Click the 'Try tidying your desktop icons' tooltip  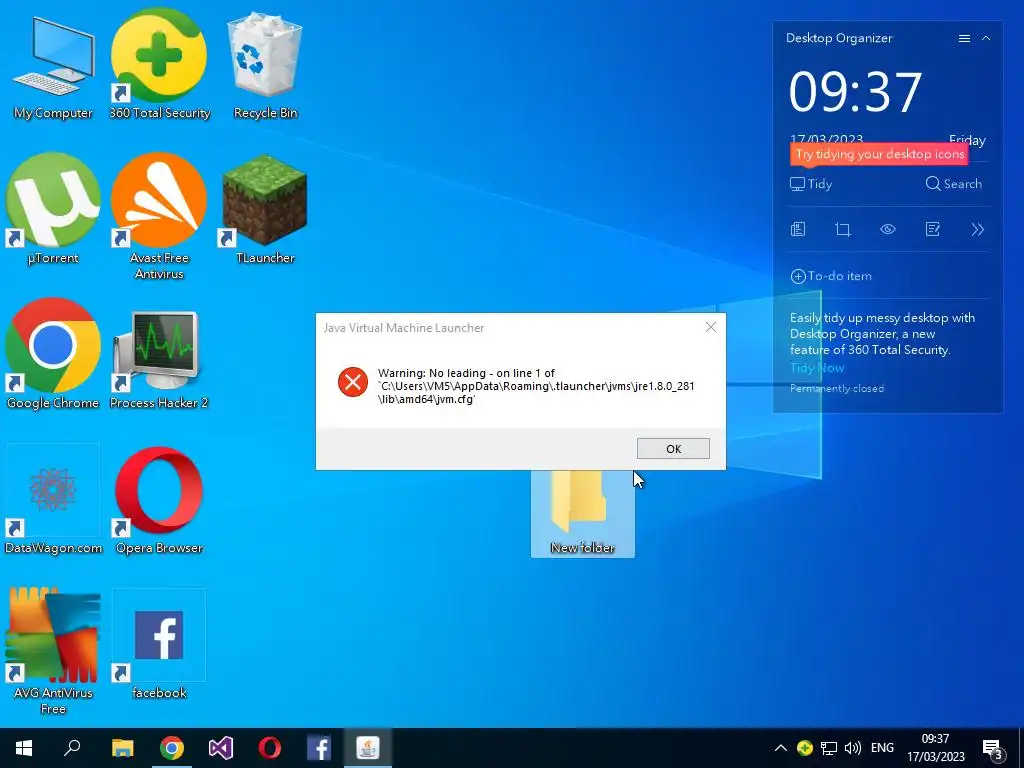tap(879, 154)
